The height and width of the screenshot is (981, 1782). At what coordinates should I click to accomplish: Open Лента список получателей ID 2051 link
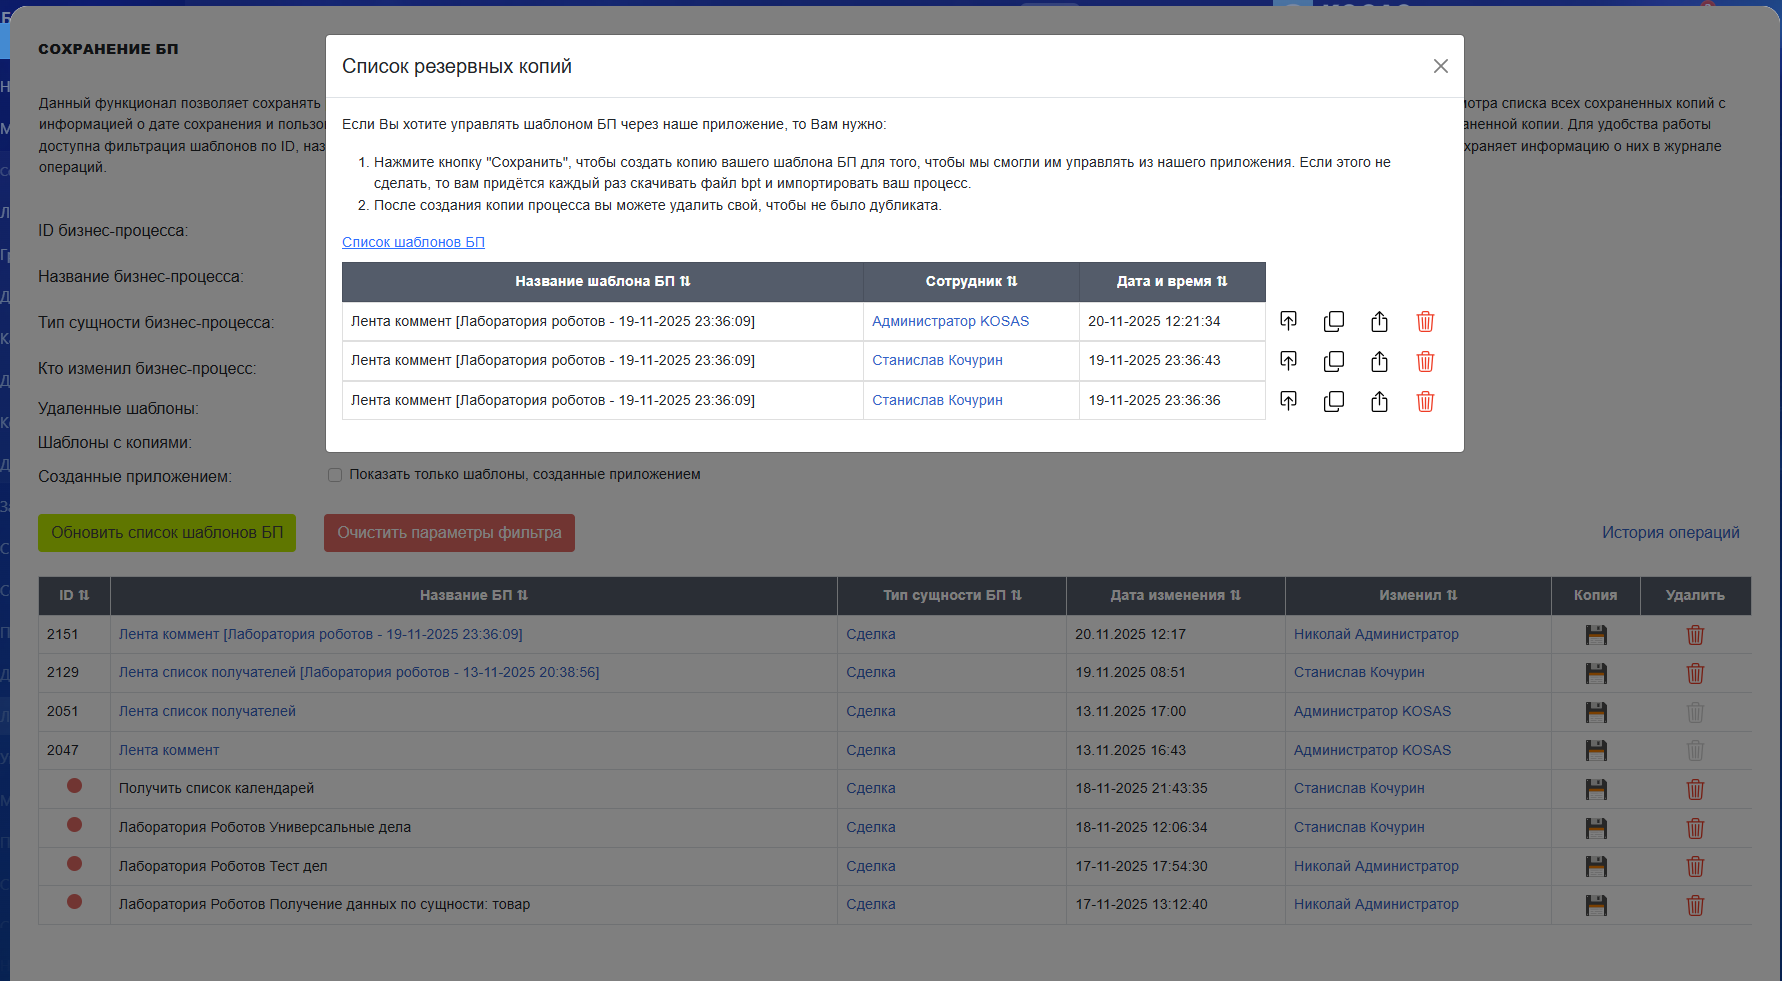[207, 711]
